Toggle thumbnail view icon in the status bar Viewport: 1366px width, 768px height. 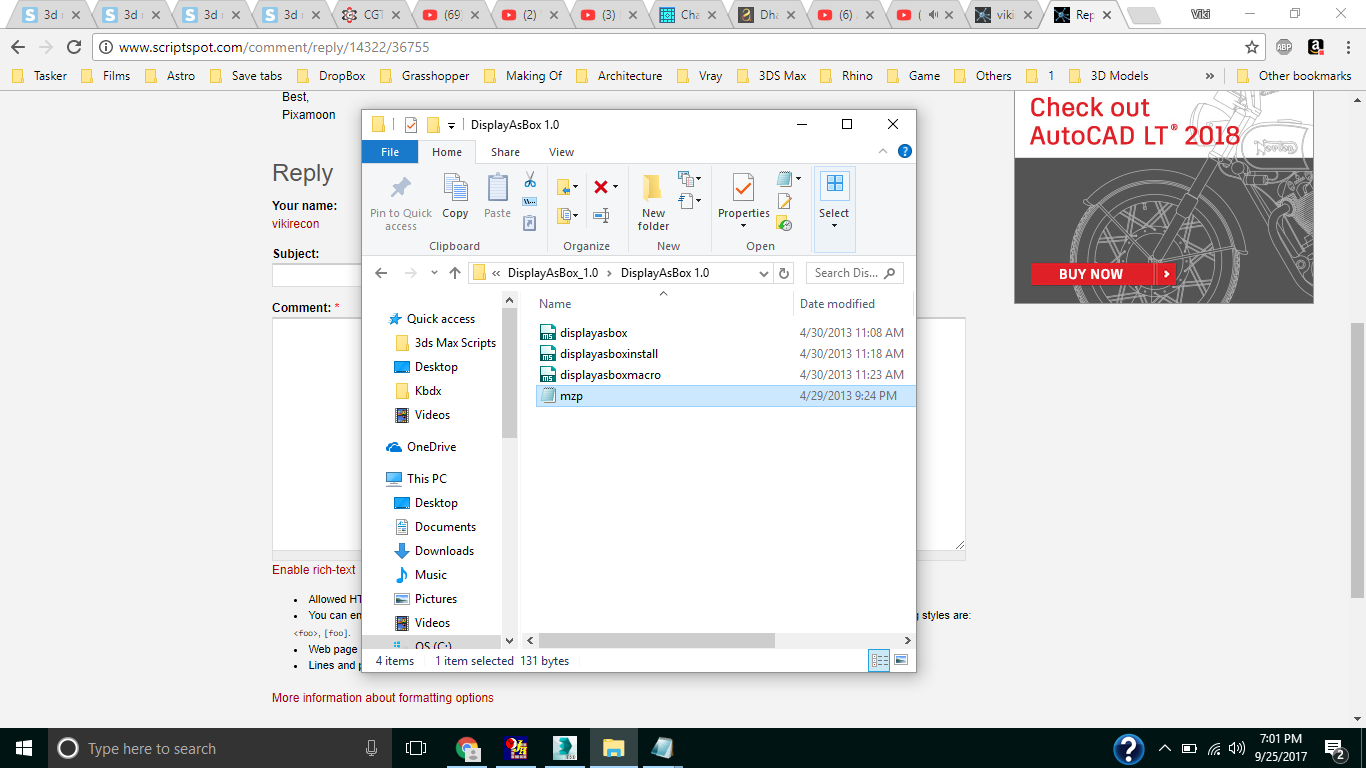(x=902, y=660)
